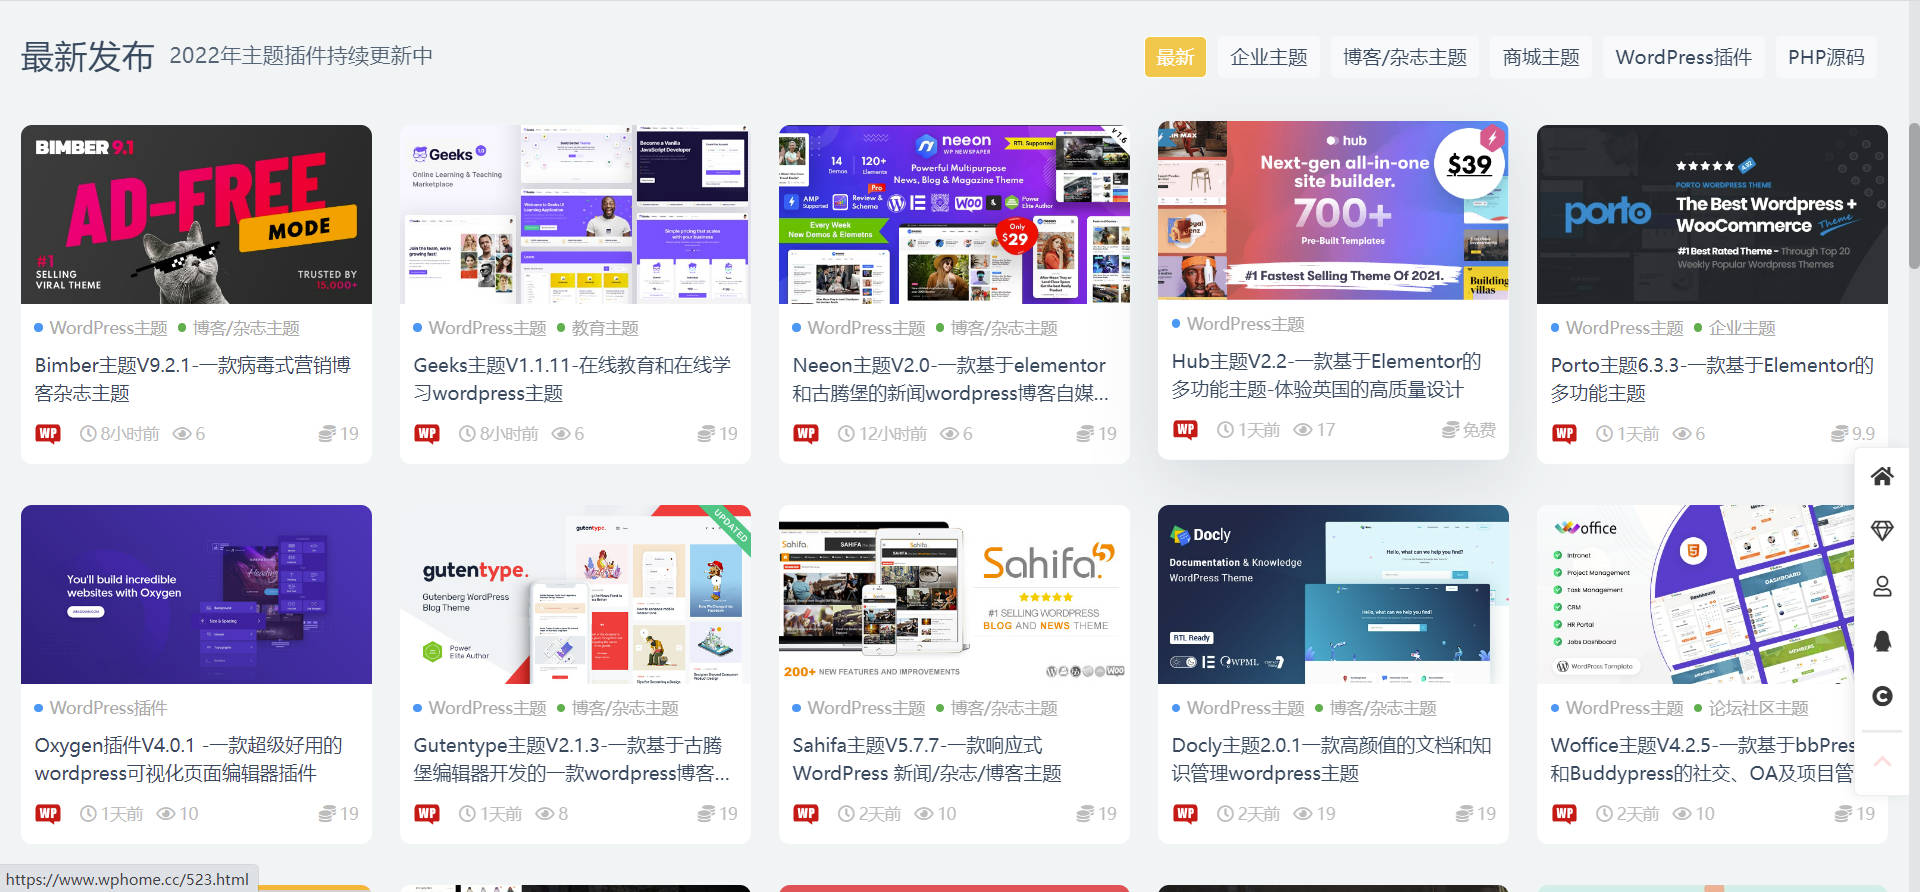Click the WP badge on Sahifa card

[x=806, y=813]
